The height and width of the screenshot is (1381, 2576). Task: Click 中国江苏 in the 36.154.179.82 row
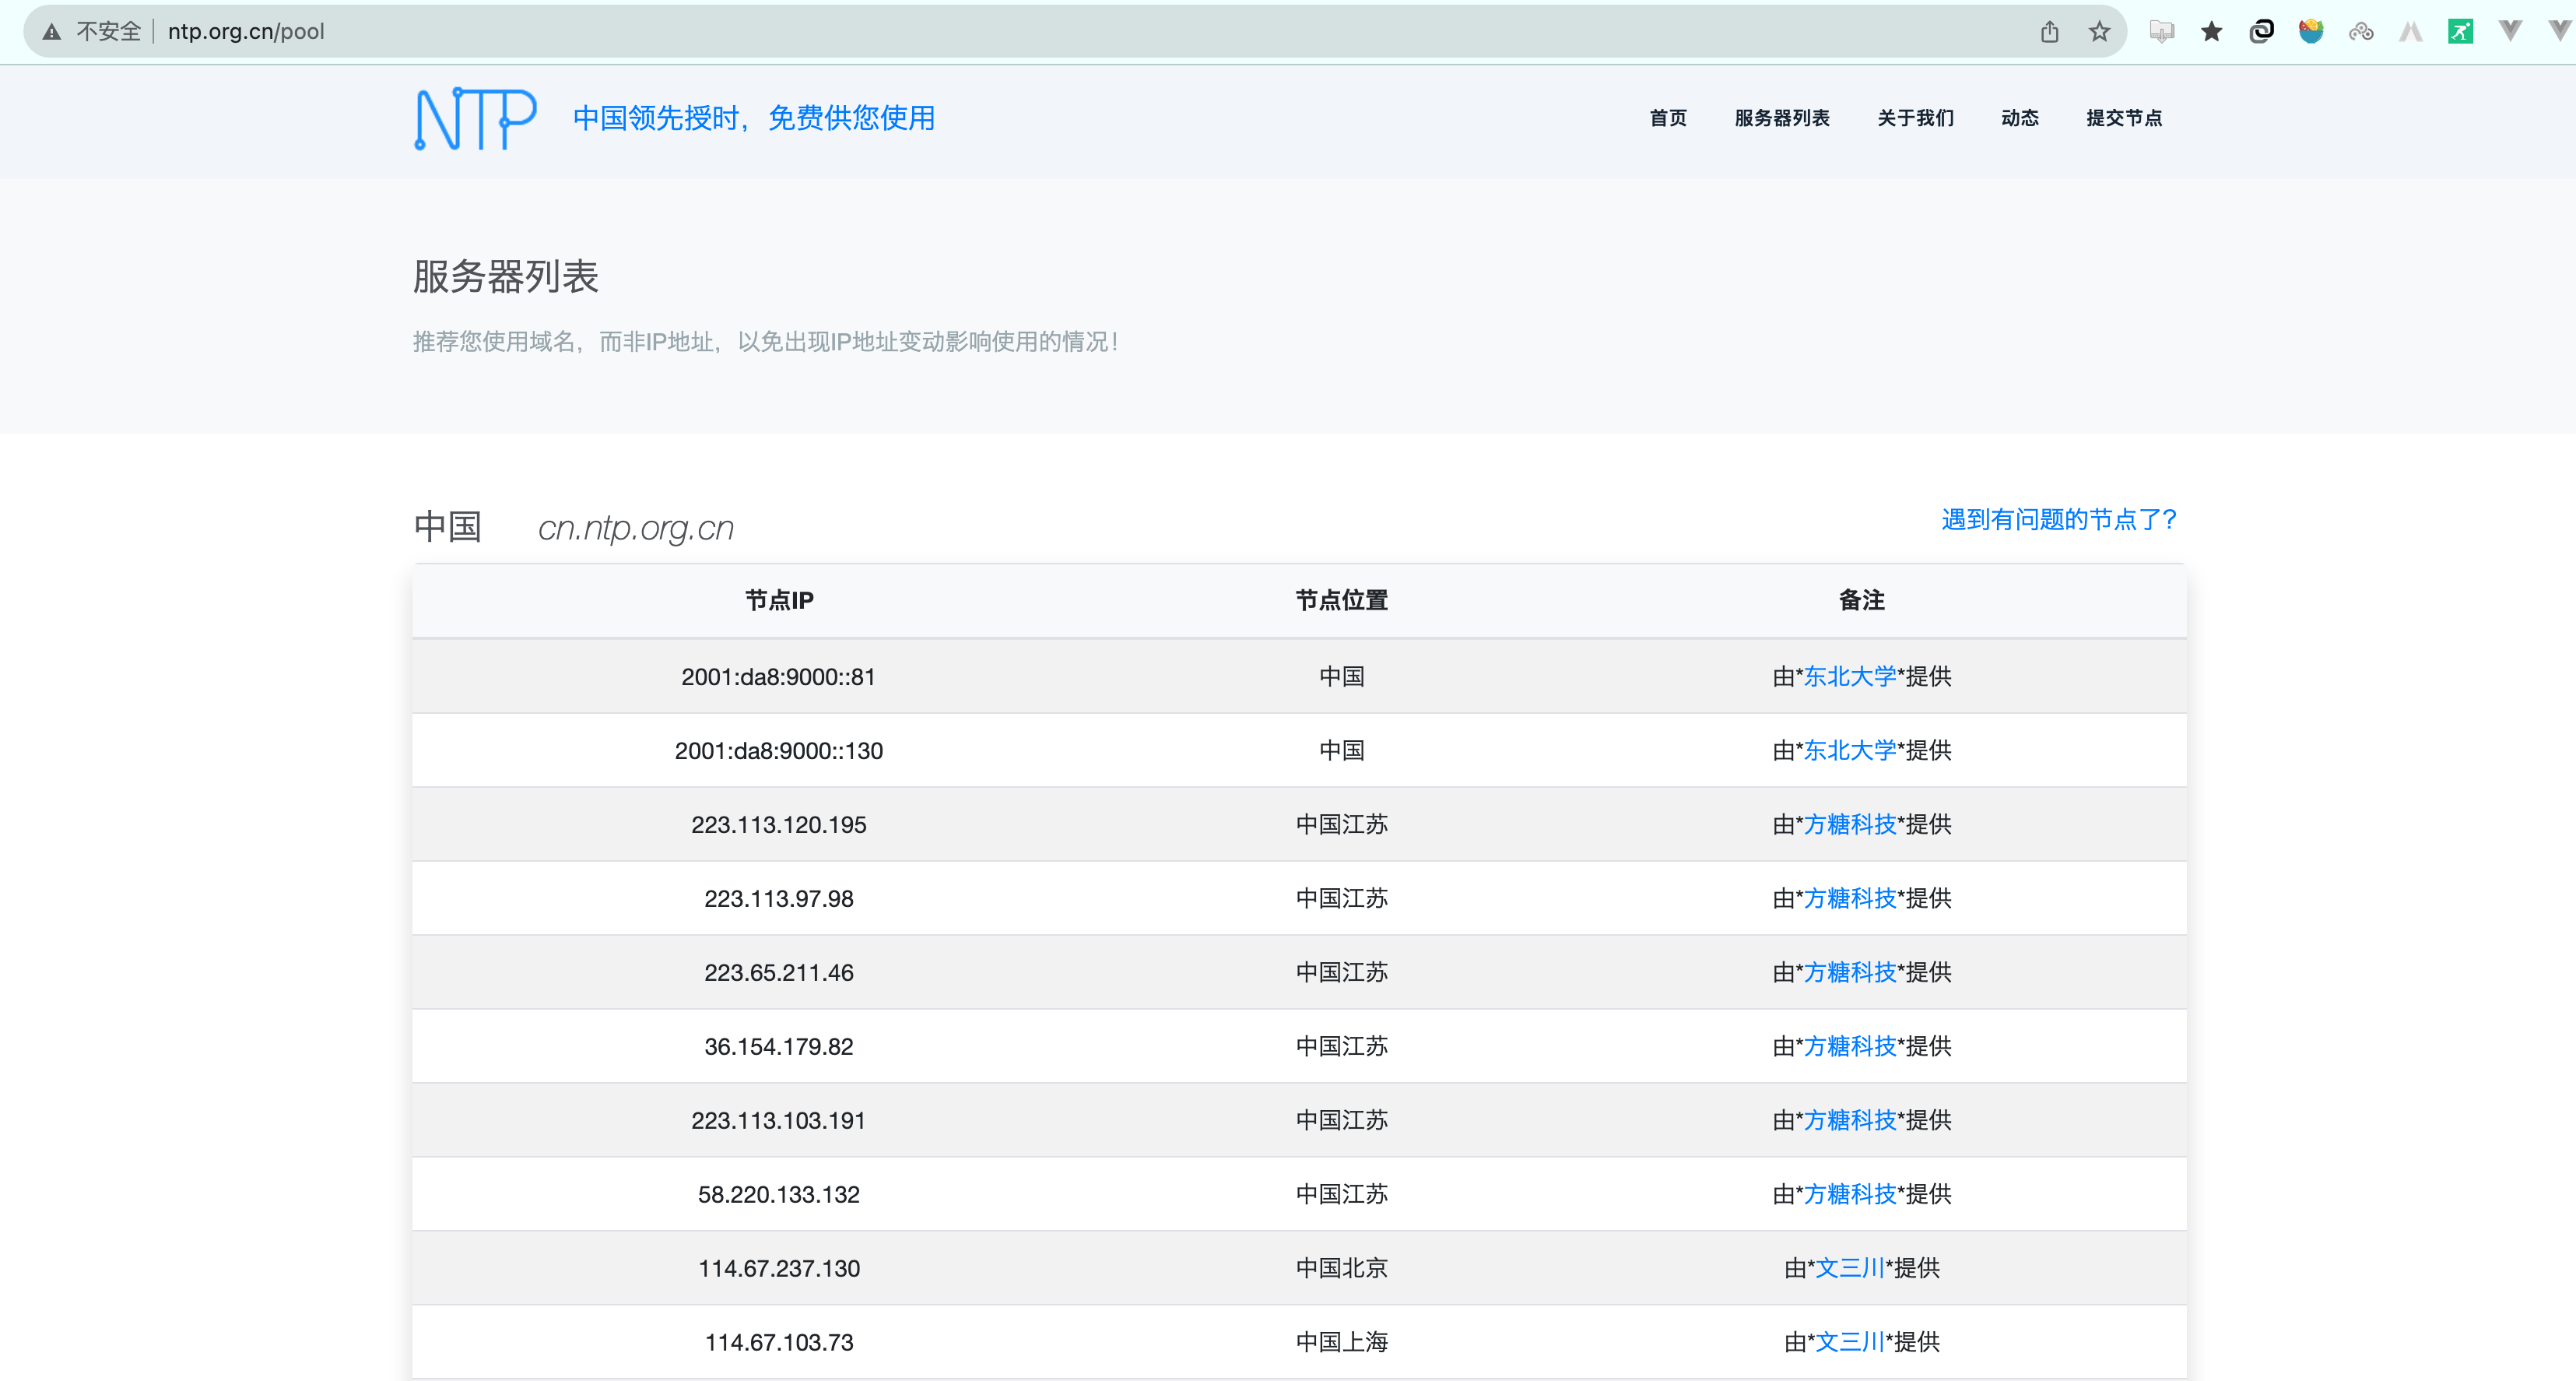pyautogui.click(x=1341, y=1046)
